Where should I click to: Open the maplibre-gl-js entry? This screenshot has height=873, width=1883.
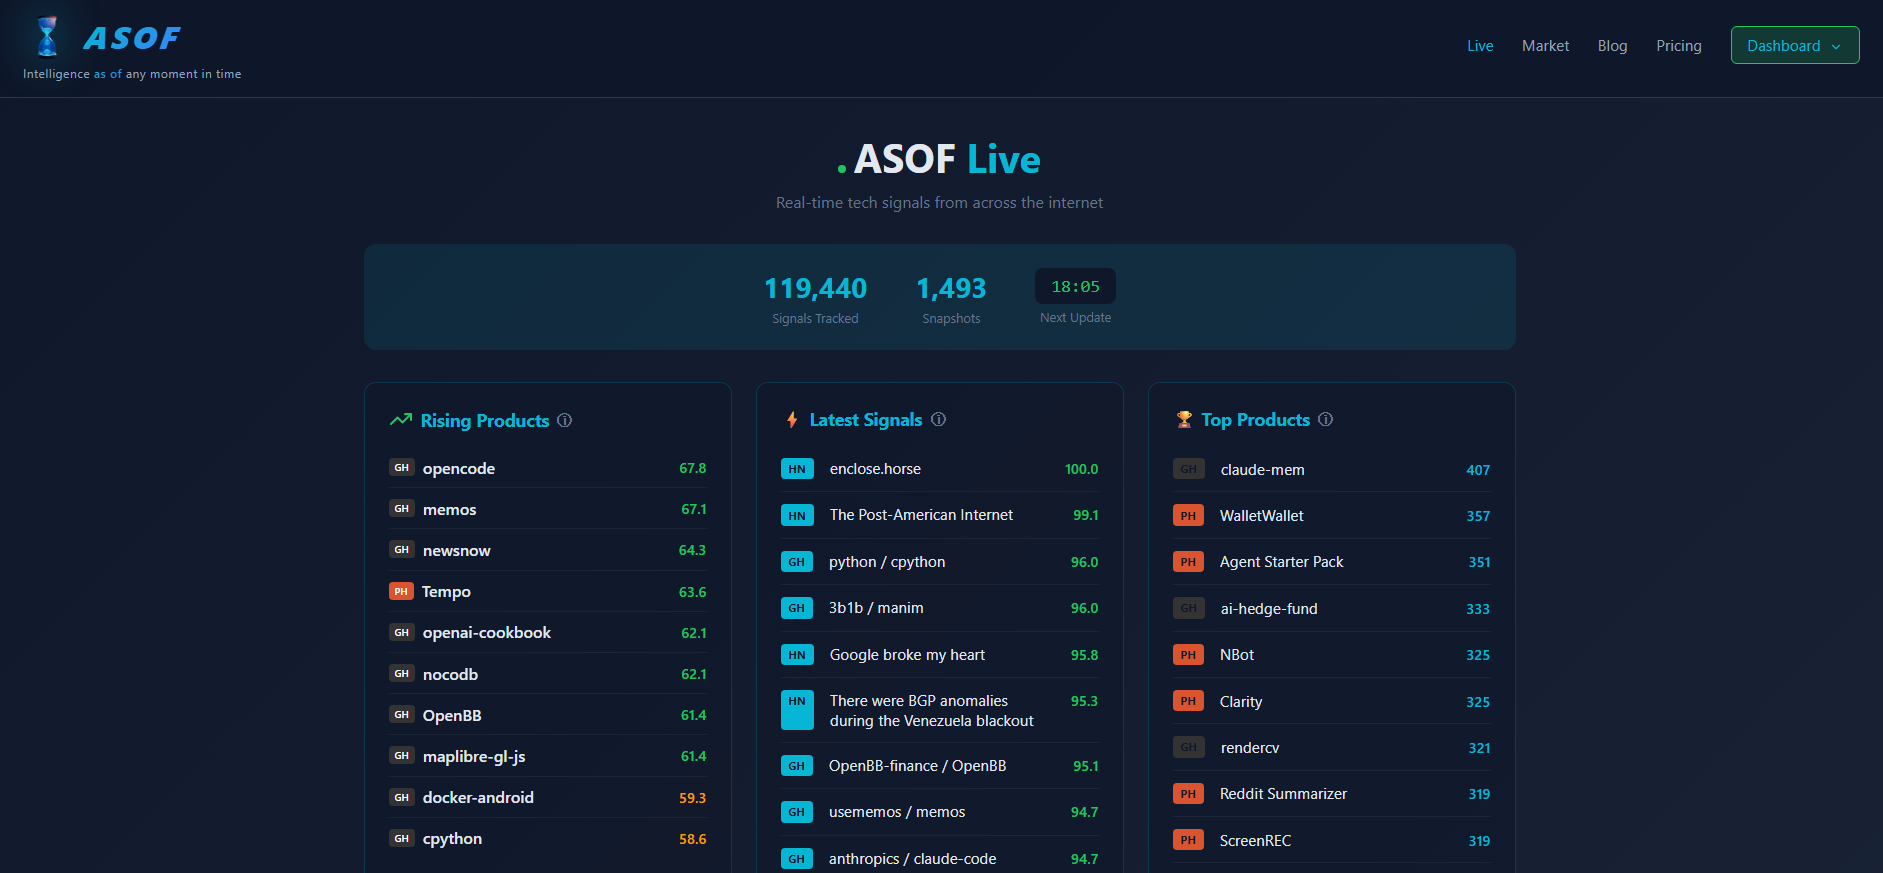474,756
